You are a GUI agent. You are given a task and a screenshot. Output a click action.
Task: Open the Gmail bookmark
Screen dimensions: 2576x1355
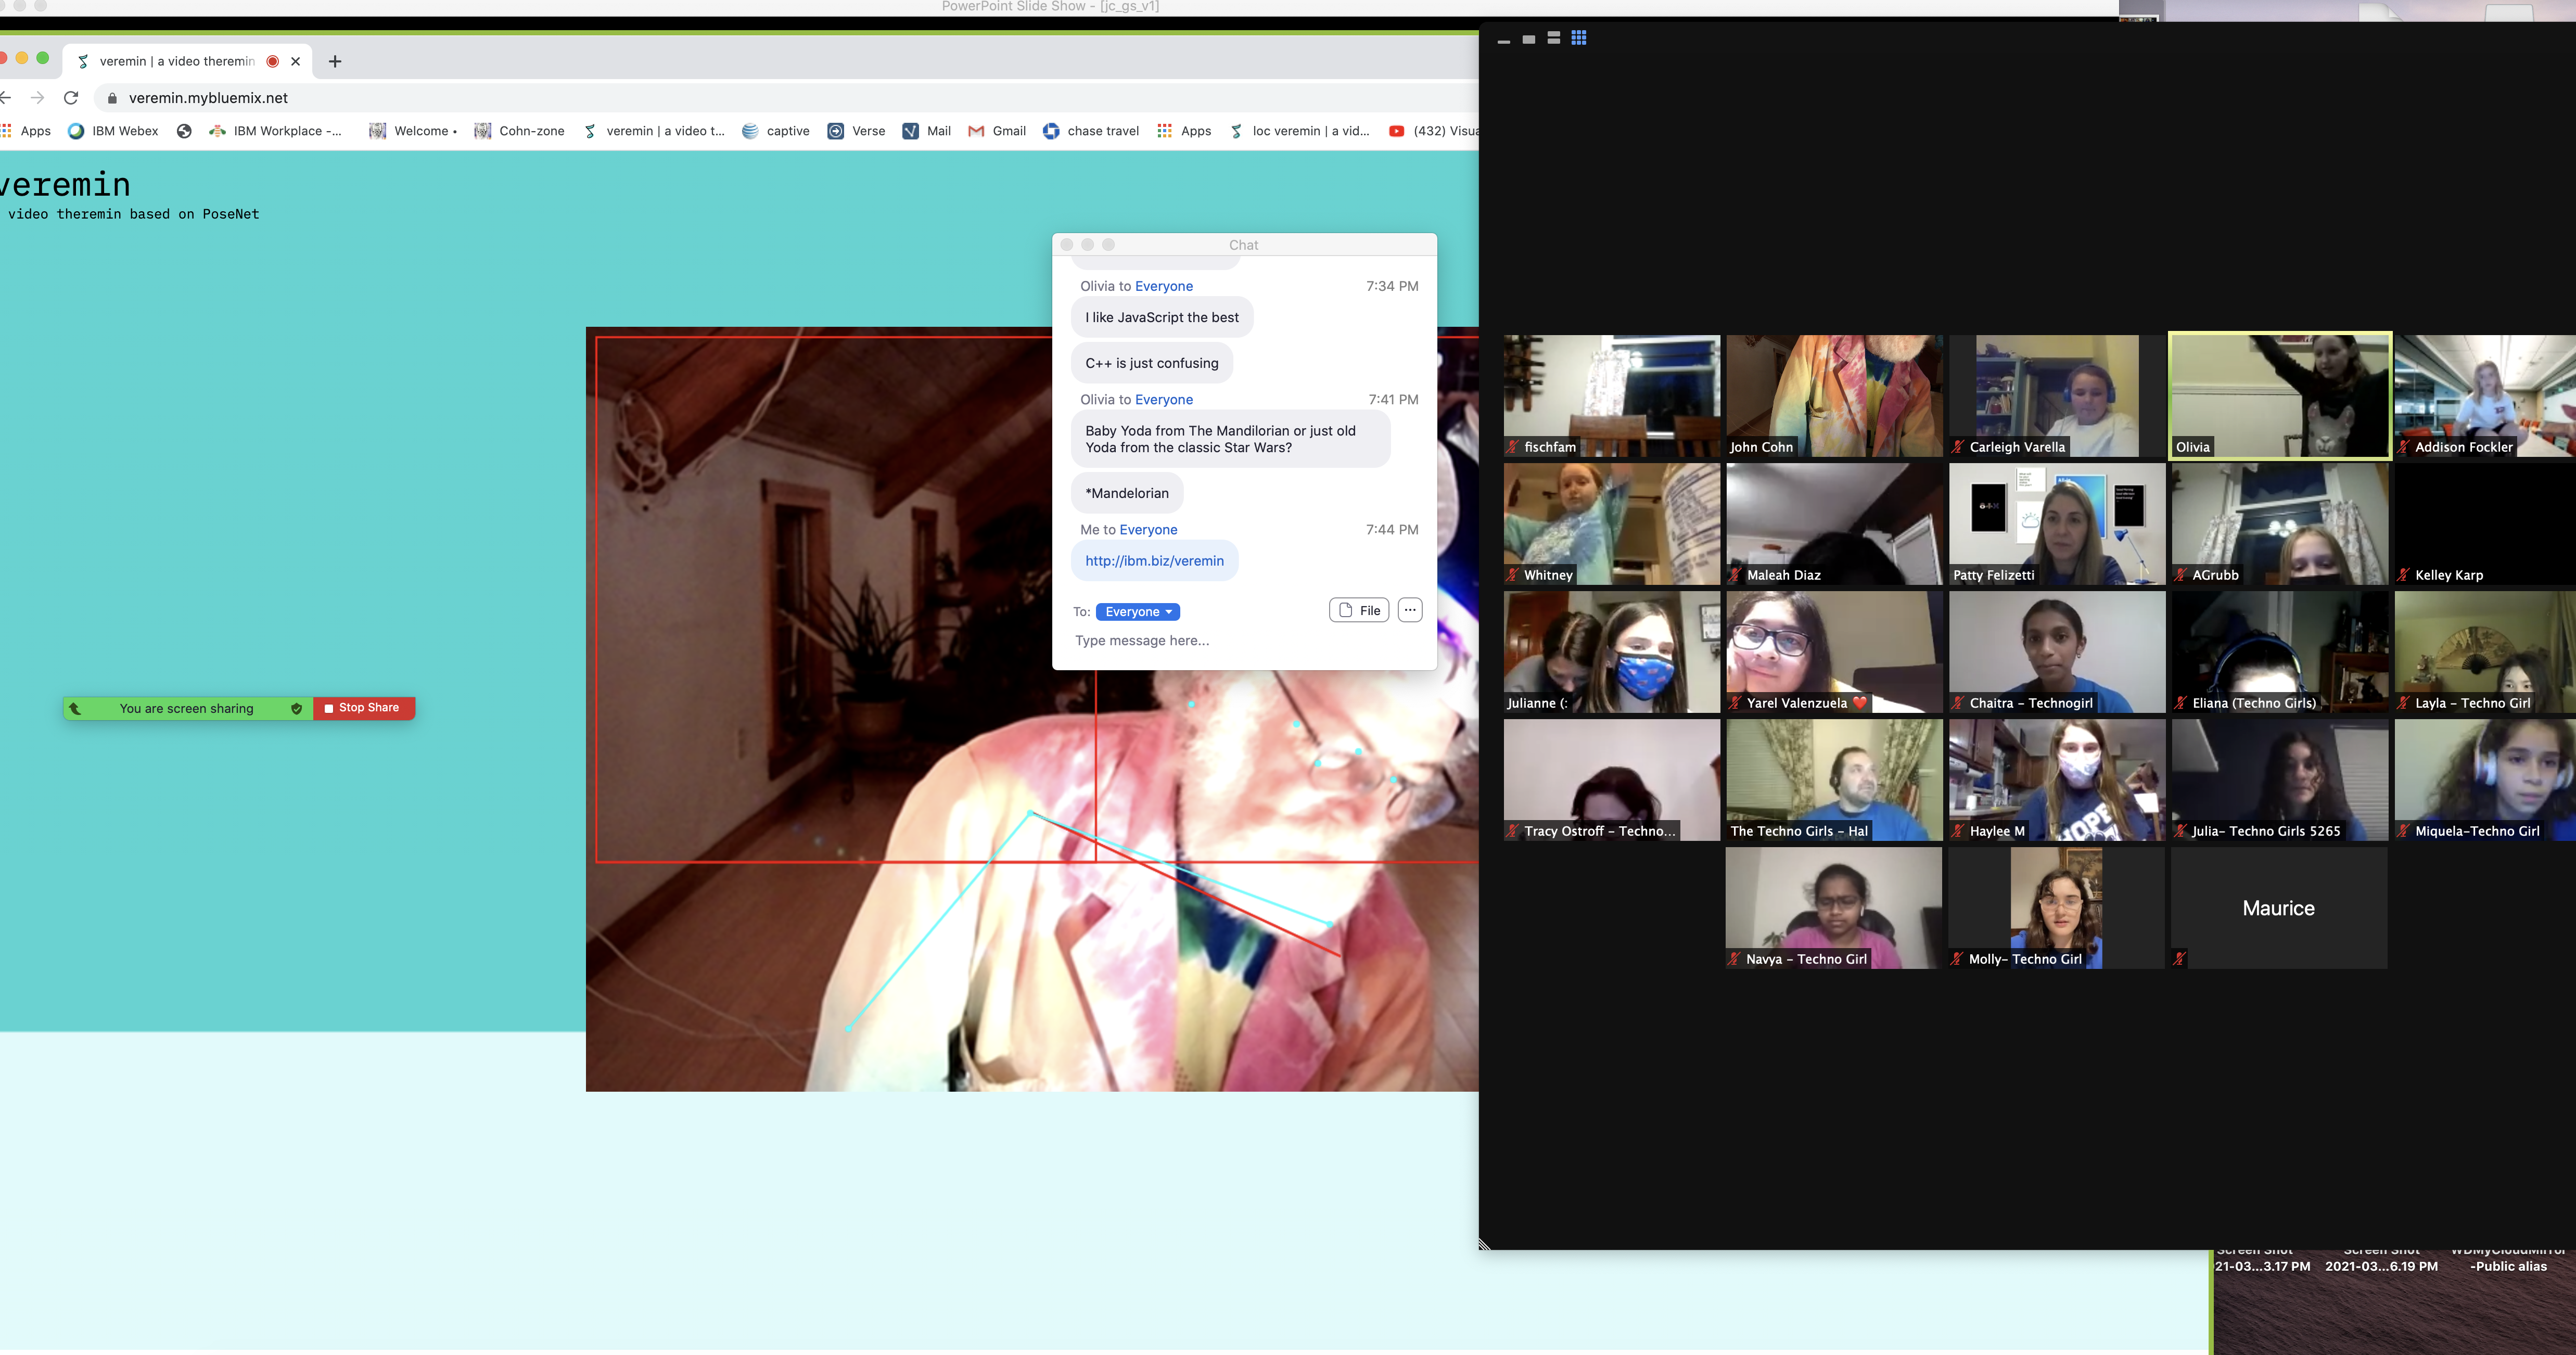click(997, 131)
